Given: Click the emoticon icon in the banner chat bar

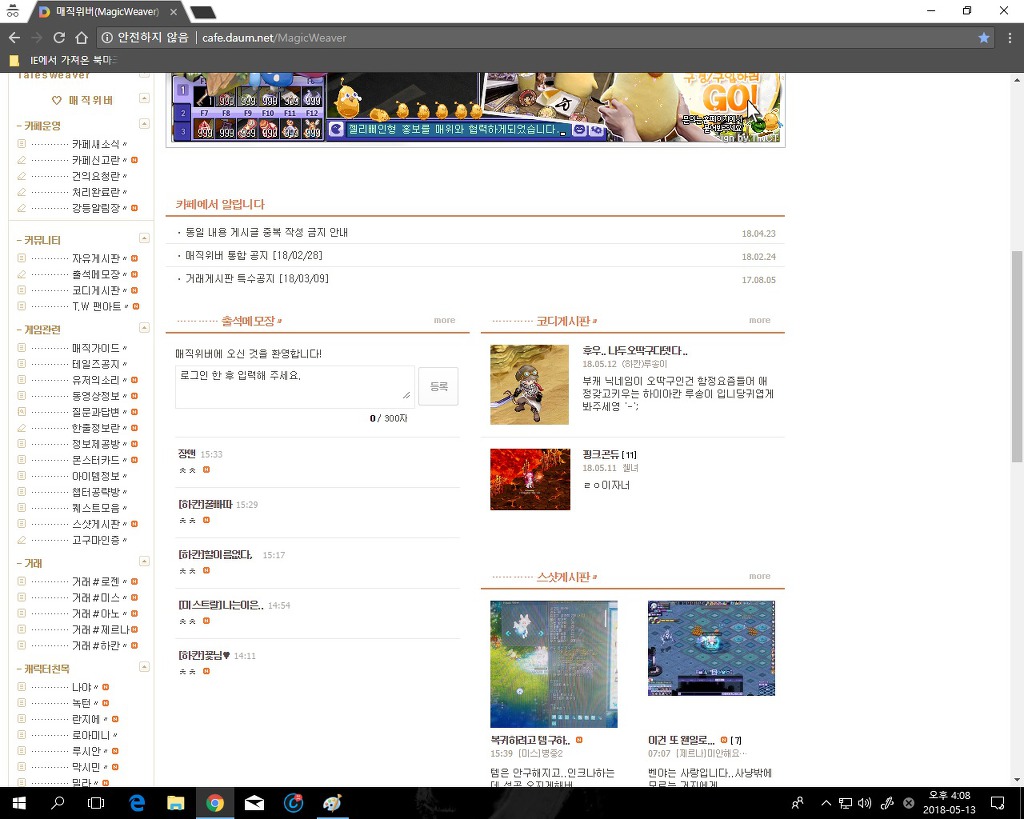Looking at the screenshot, I should click(x=579, y=129).
